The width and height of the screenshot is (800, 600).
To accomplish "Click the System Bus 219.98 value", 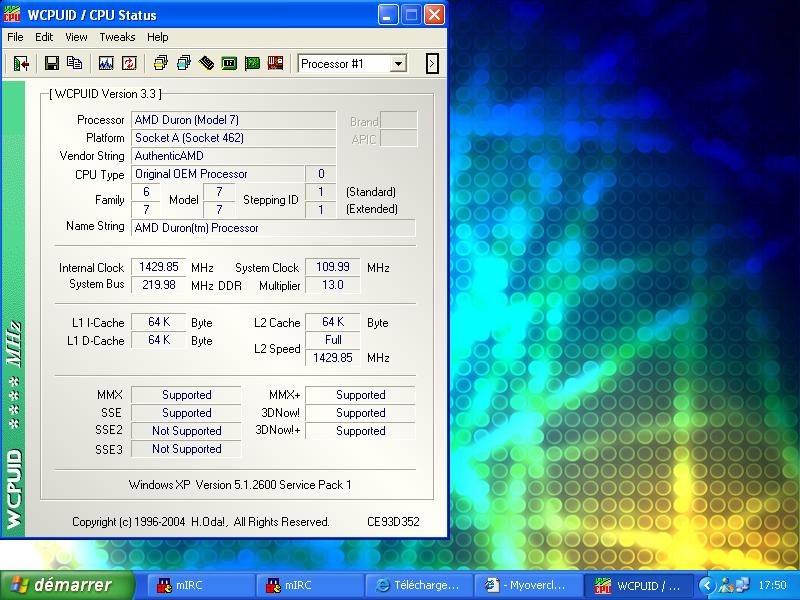I will tap(159, 285).
